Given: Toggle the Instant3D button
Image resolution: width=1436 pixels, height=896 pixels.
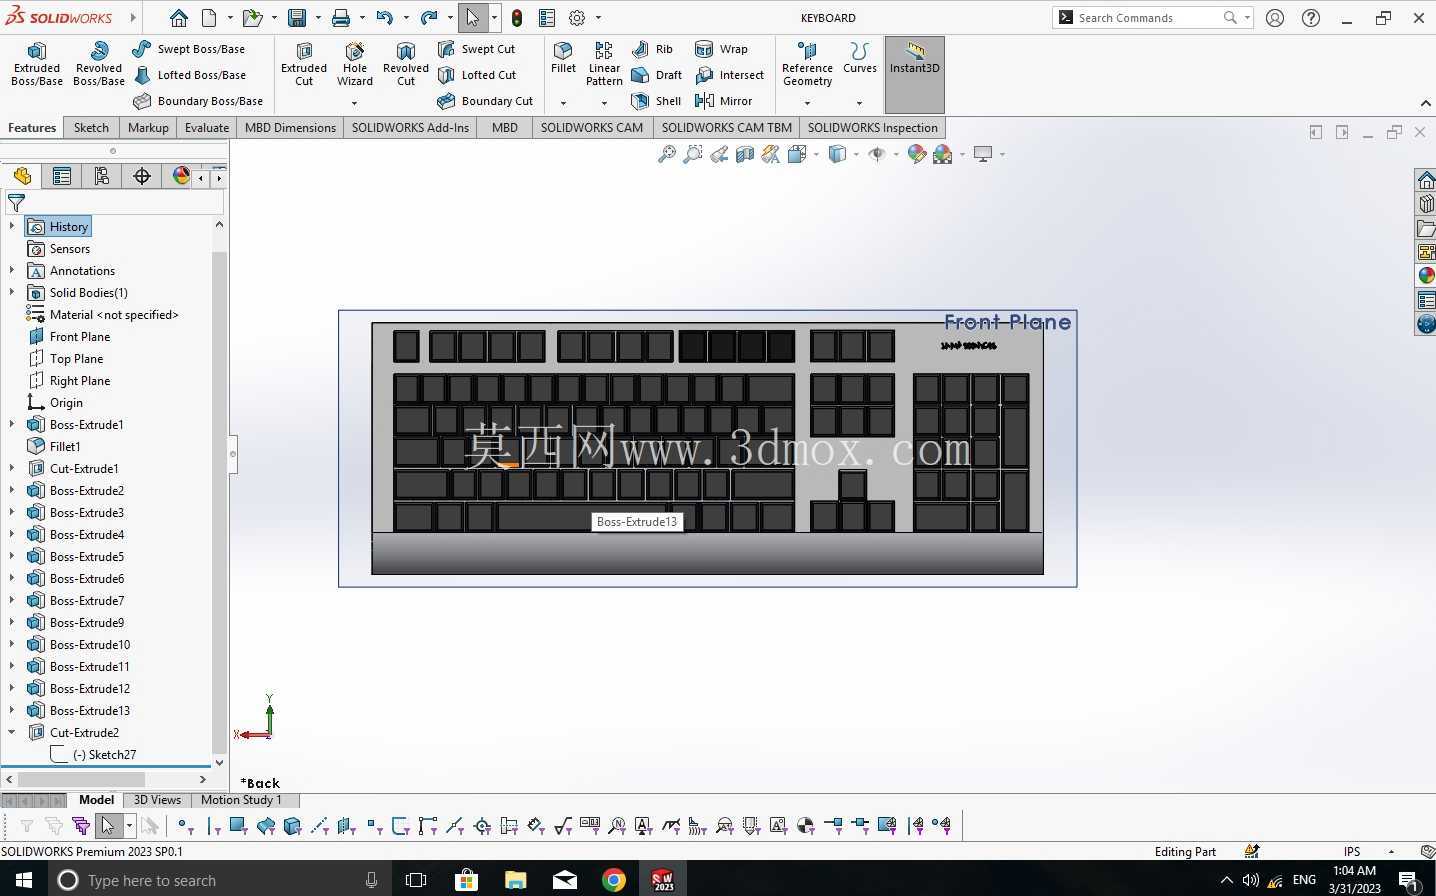Looking at the screenshot, I should (914, 74).
